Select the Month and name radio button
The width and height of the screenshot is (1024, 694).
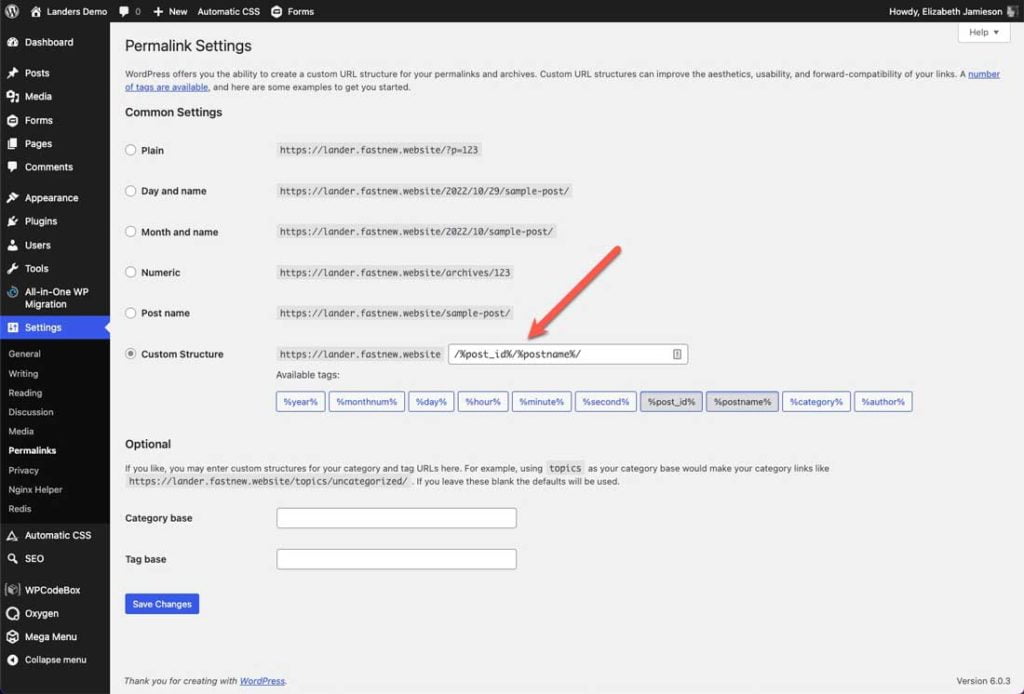click(x=131, y=231)
